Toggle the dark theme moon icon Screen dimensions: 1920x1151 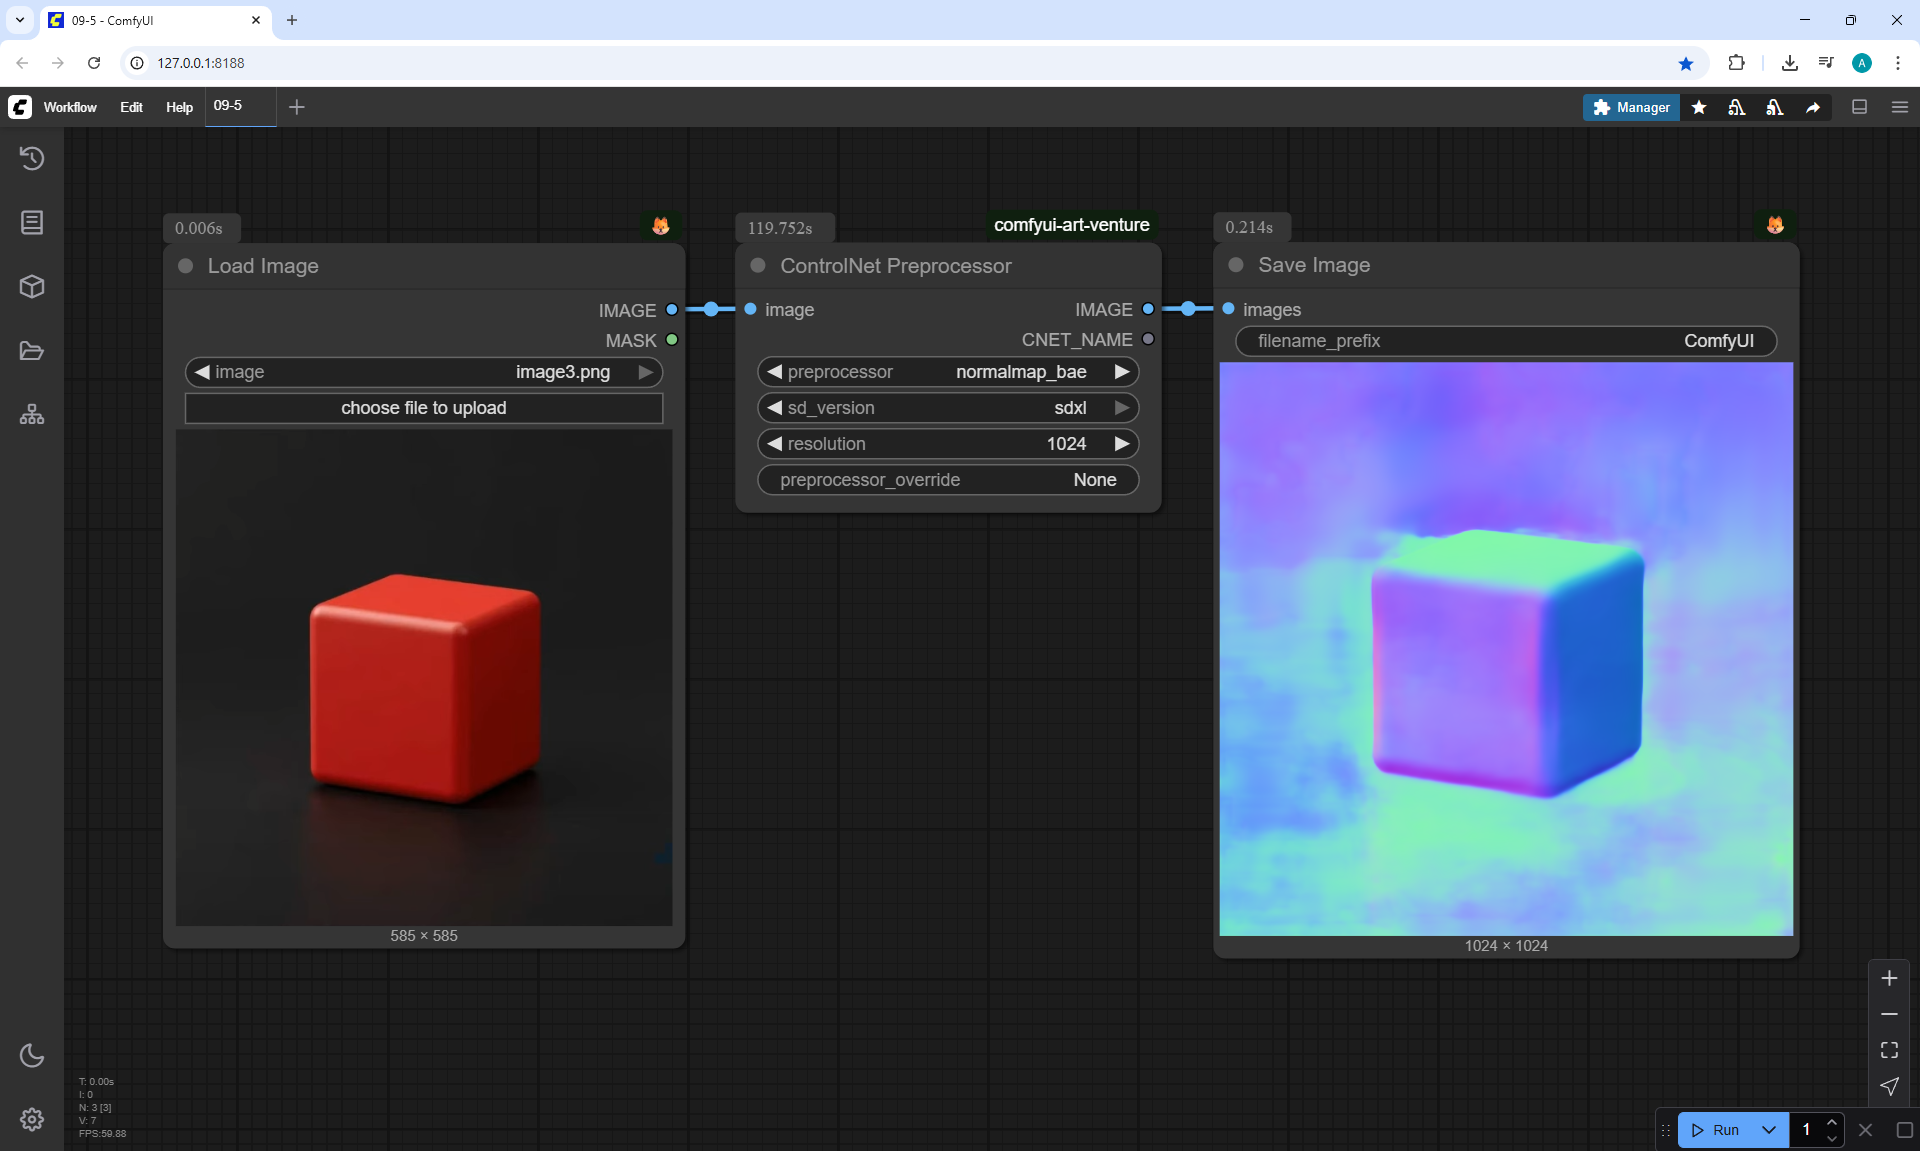[32, 1055]
